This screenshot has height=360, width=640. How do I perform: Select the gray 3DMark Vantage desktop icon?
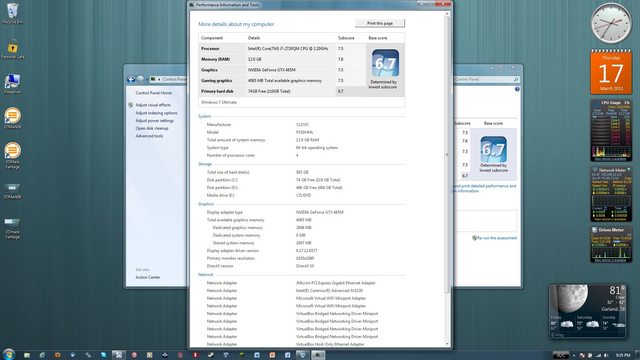point(12,228)
